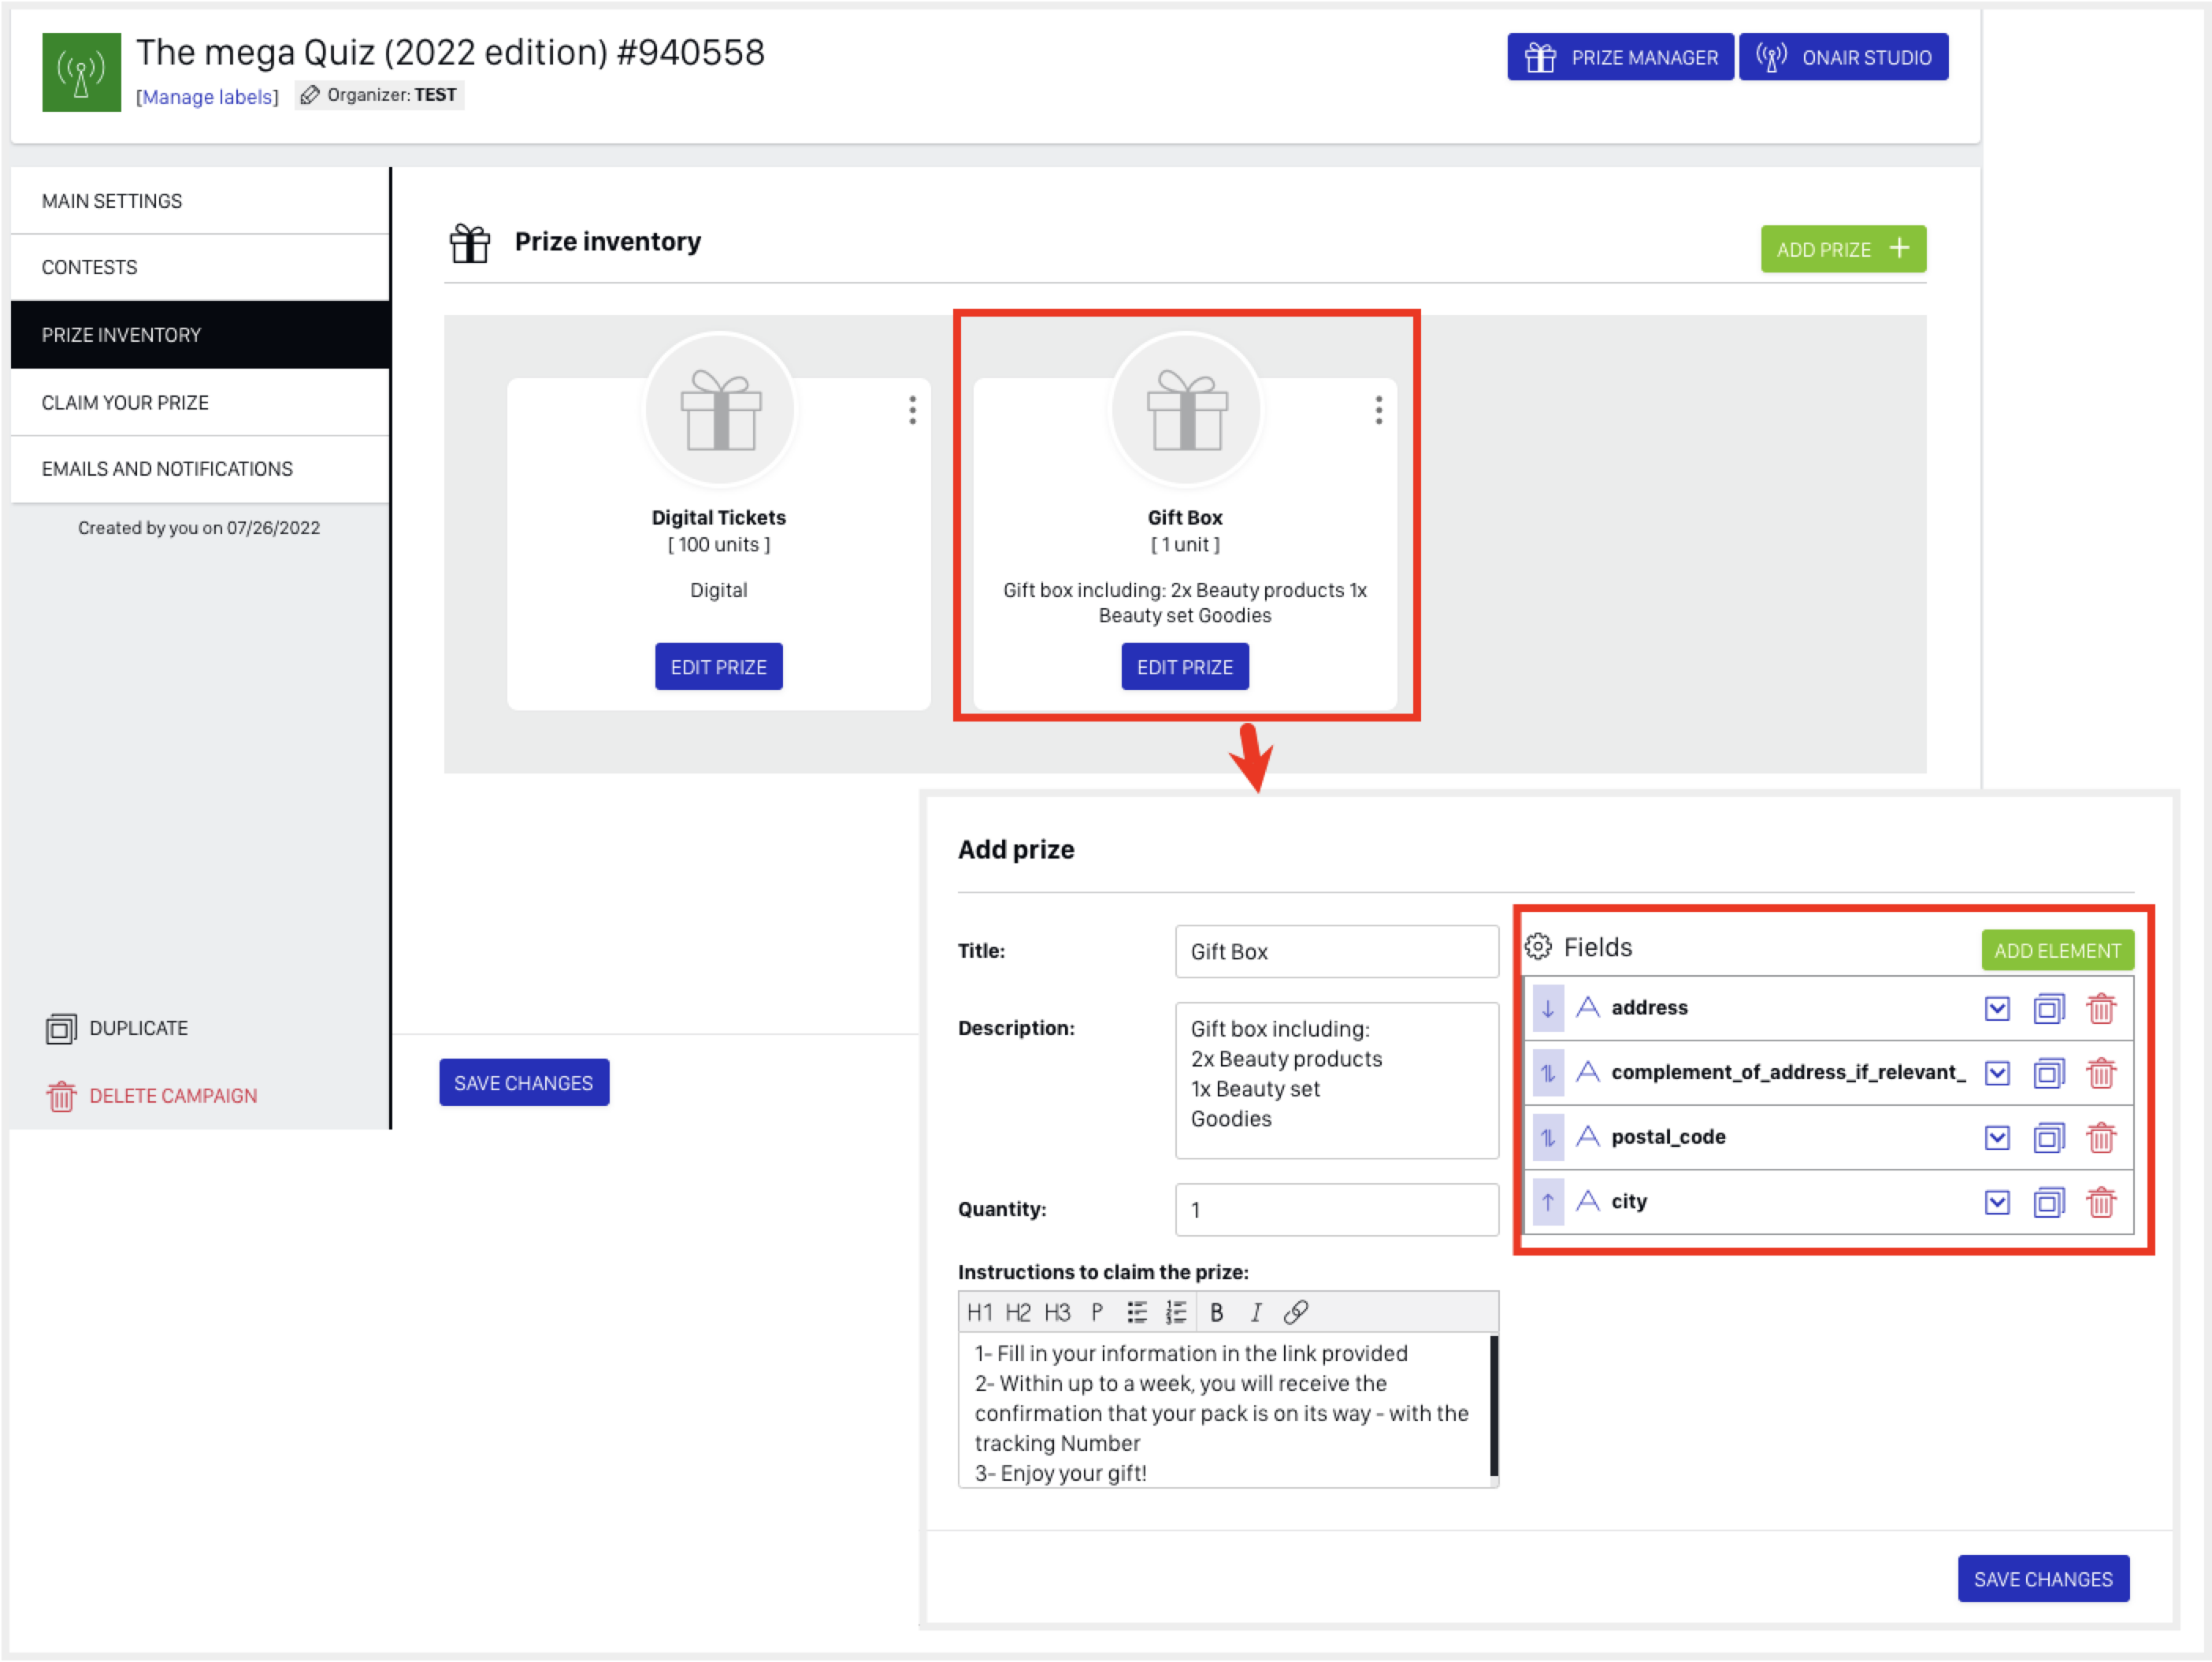
Task: Duplicate the complement_of_address field
Action: pyautogui.click(x=2048, y=1073)
